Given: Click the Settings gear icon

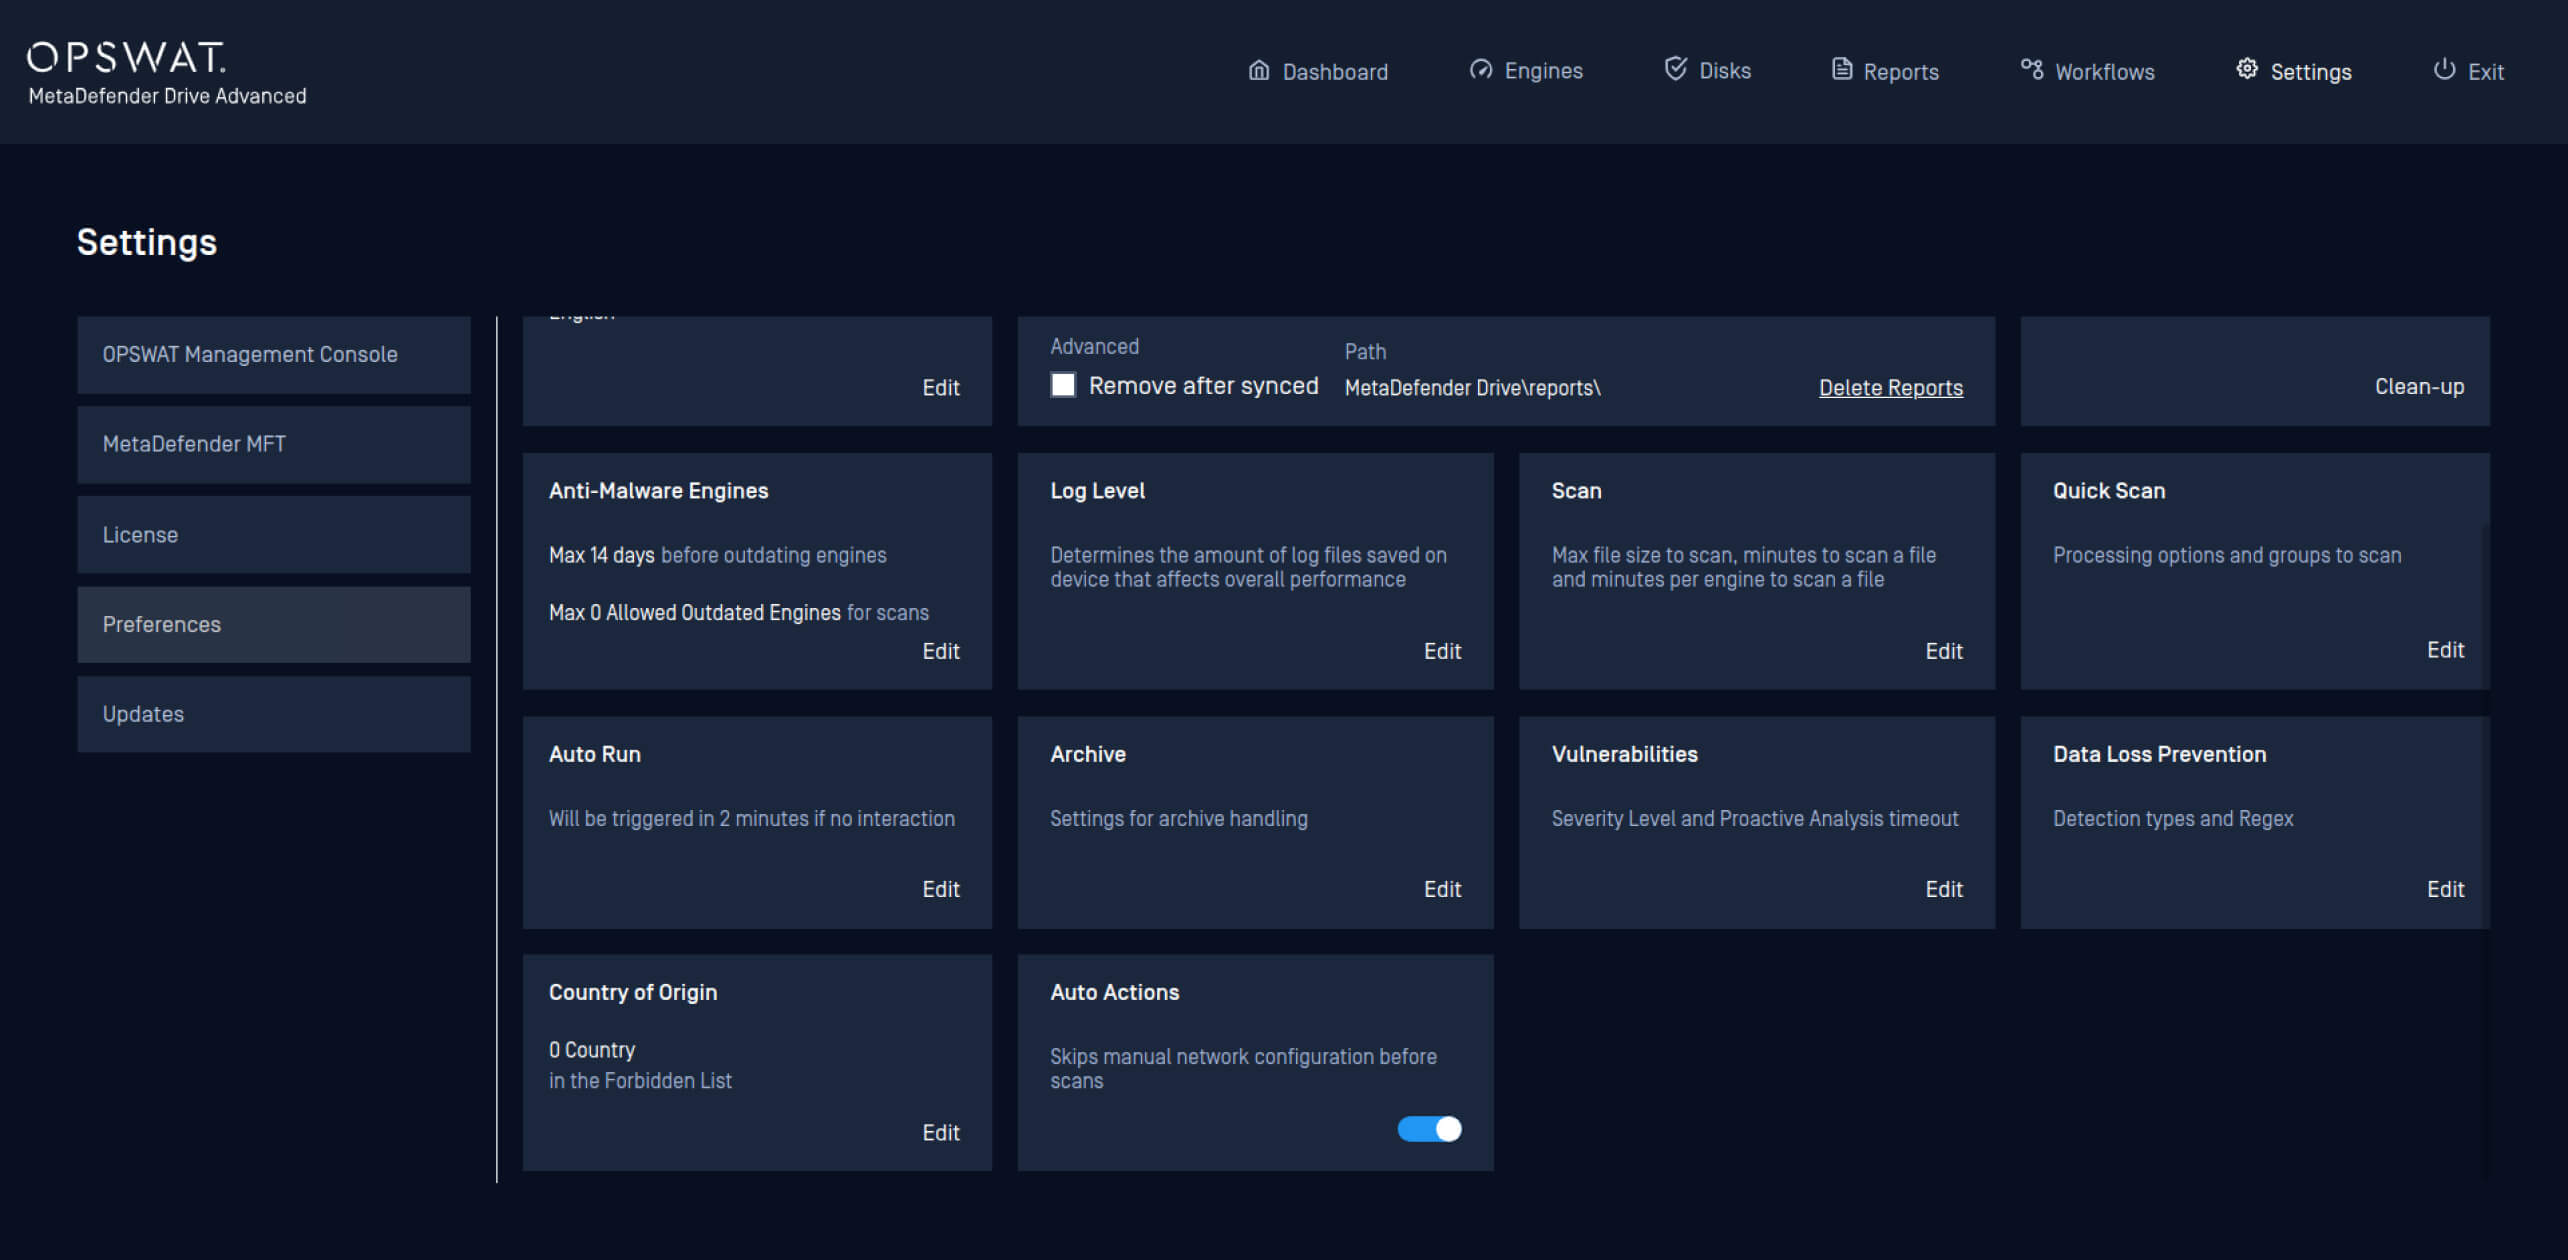Looking at the screenshot, I should [2247, 69].
